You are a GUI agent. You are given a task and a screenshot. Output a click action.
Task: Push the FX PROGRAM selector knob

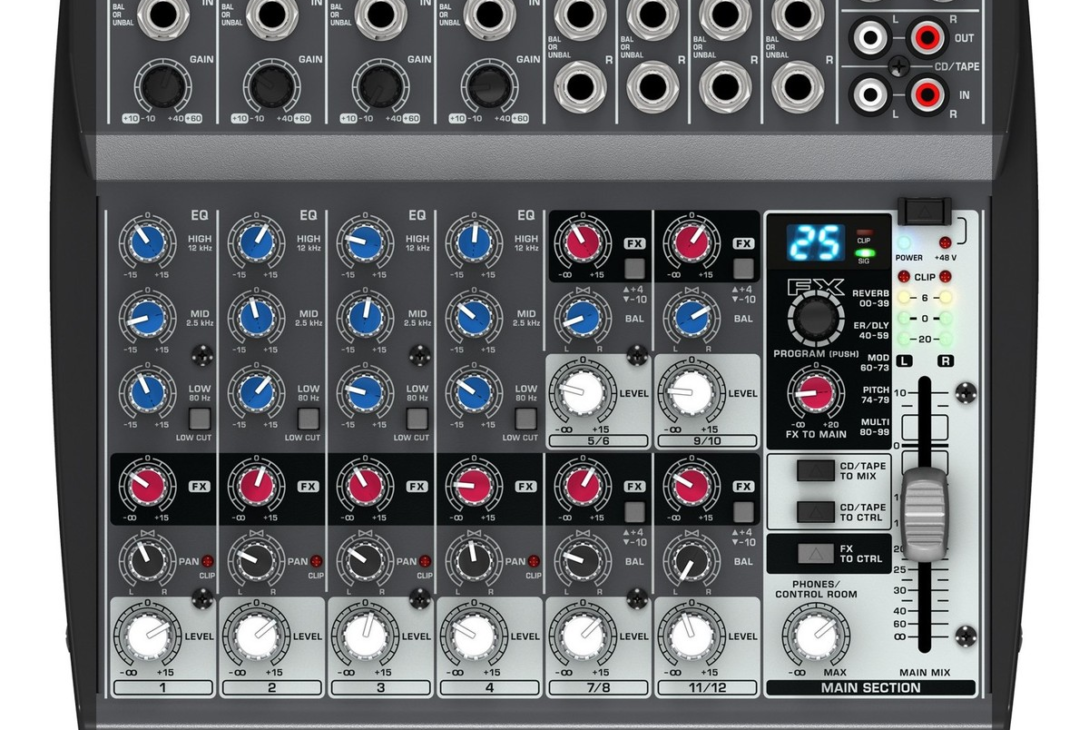[815, 318]
